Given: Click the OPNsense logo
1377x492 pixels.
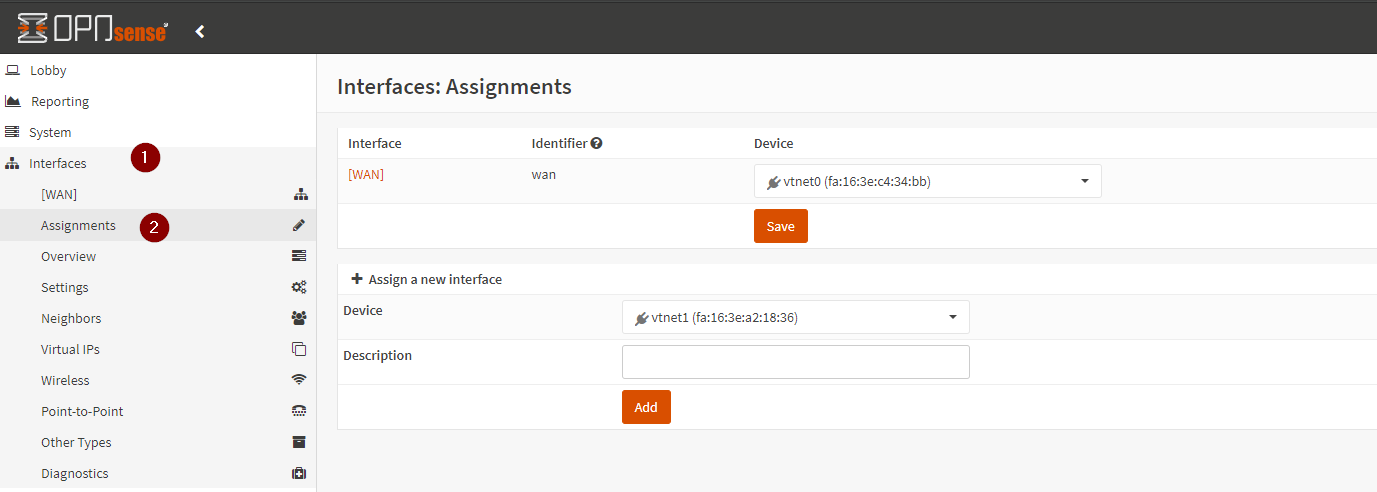Looking at the screenshot, I should [92, 30].
